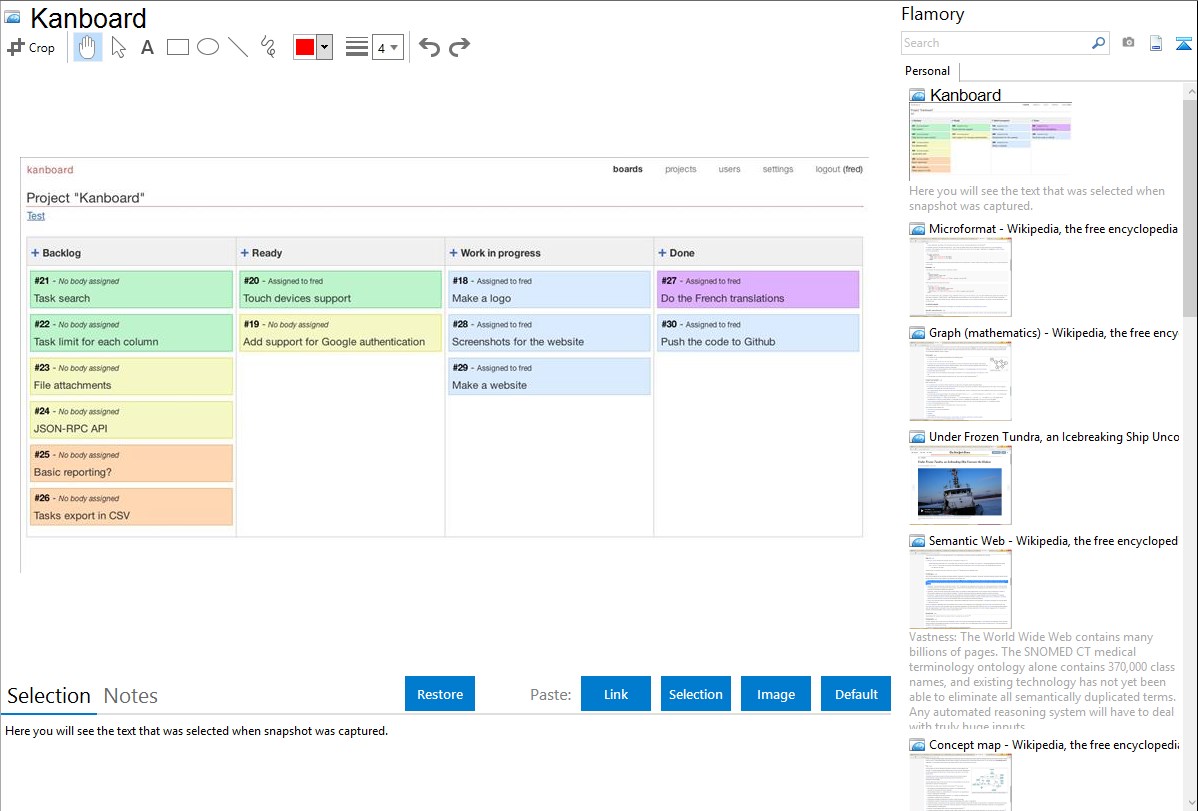Paste as Image
This screenshot has height=811, width=1198.
coord(775,694)
